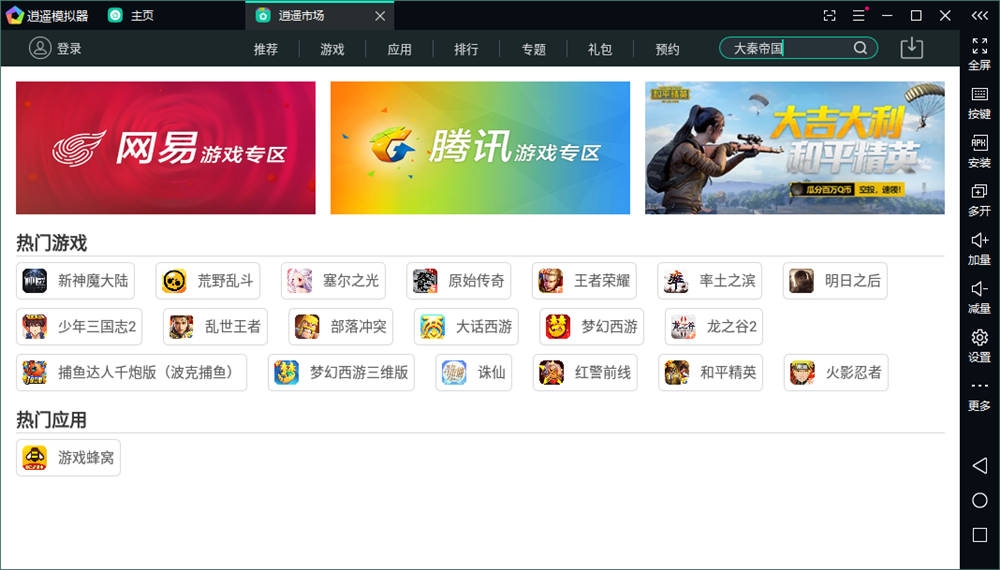Increase volume with 加量 icon

[980, 249]
